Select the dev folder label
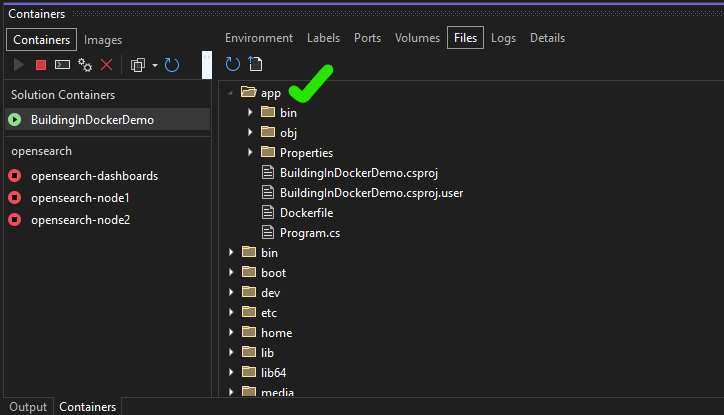 click(x=271, y=293)
